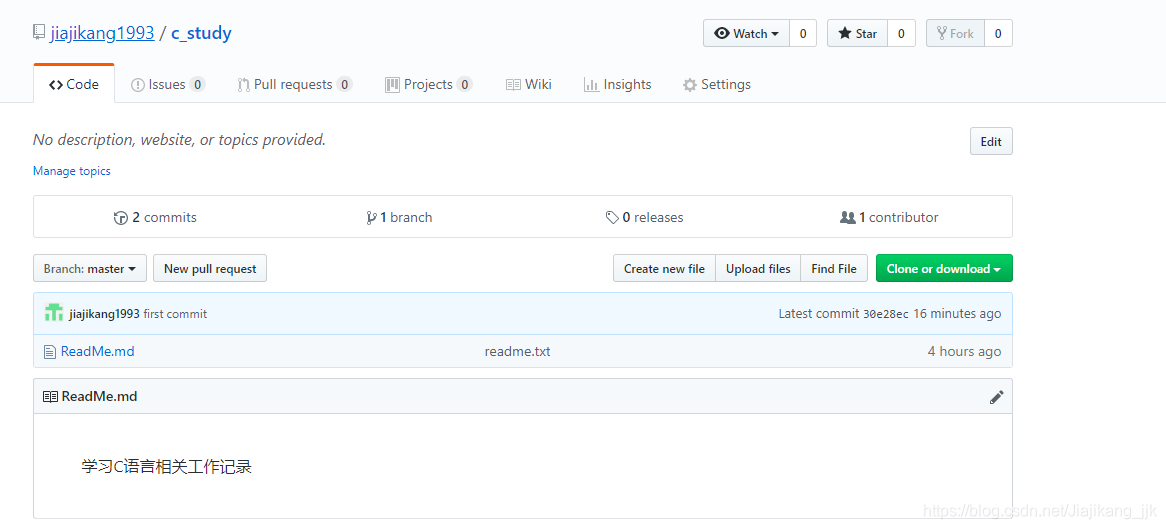1166x529 pixels.
Task: Open the 'first commit' message link
Action: click(175, 314)
